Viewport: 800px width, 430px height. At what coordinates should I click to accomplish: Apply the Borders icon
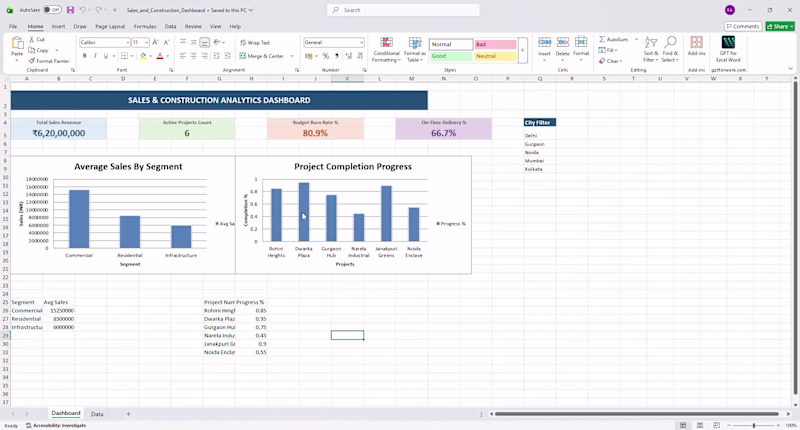pos(124,56)
